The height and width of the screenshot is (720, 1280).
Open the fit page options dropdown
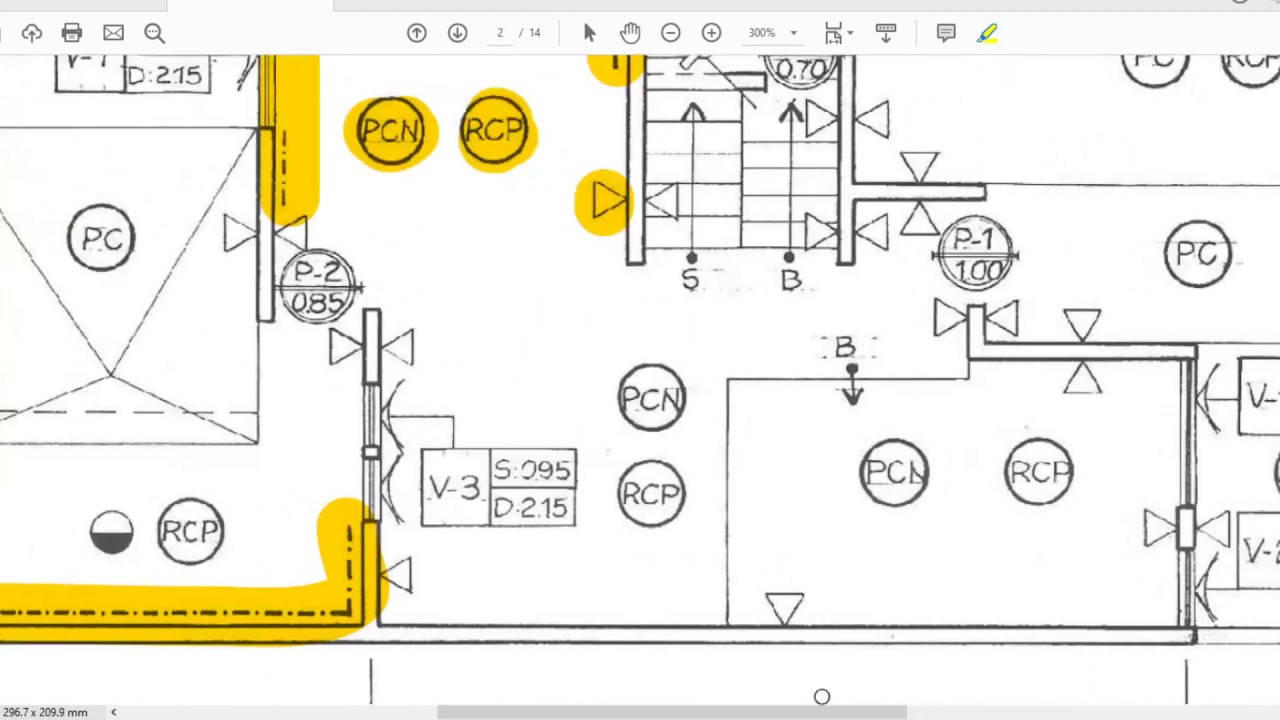tap(839, 33)
